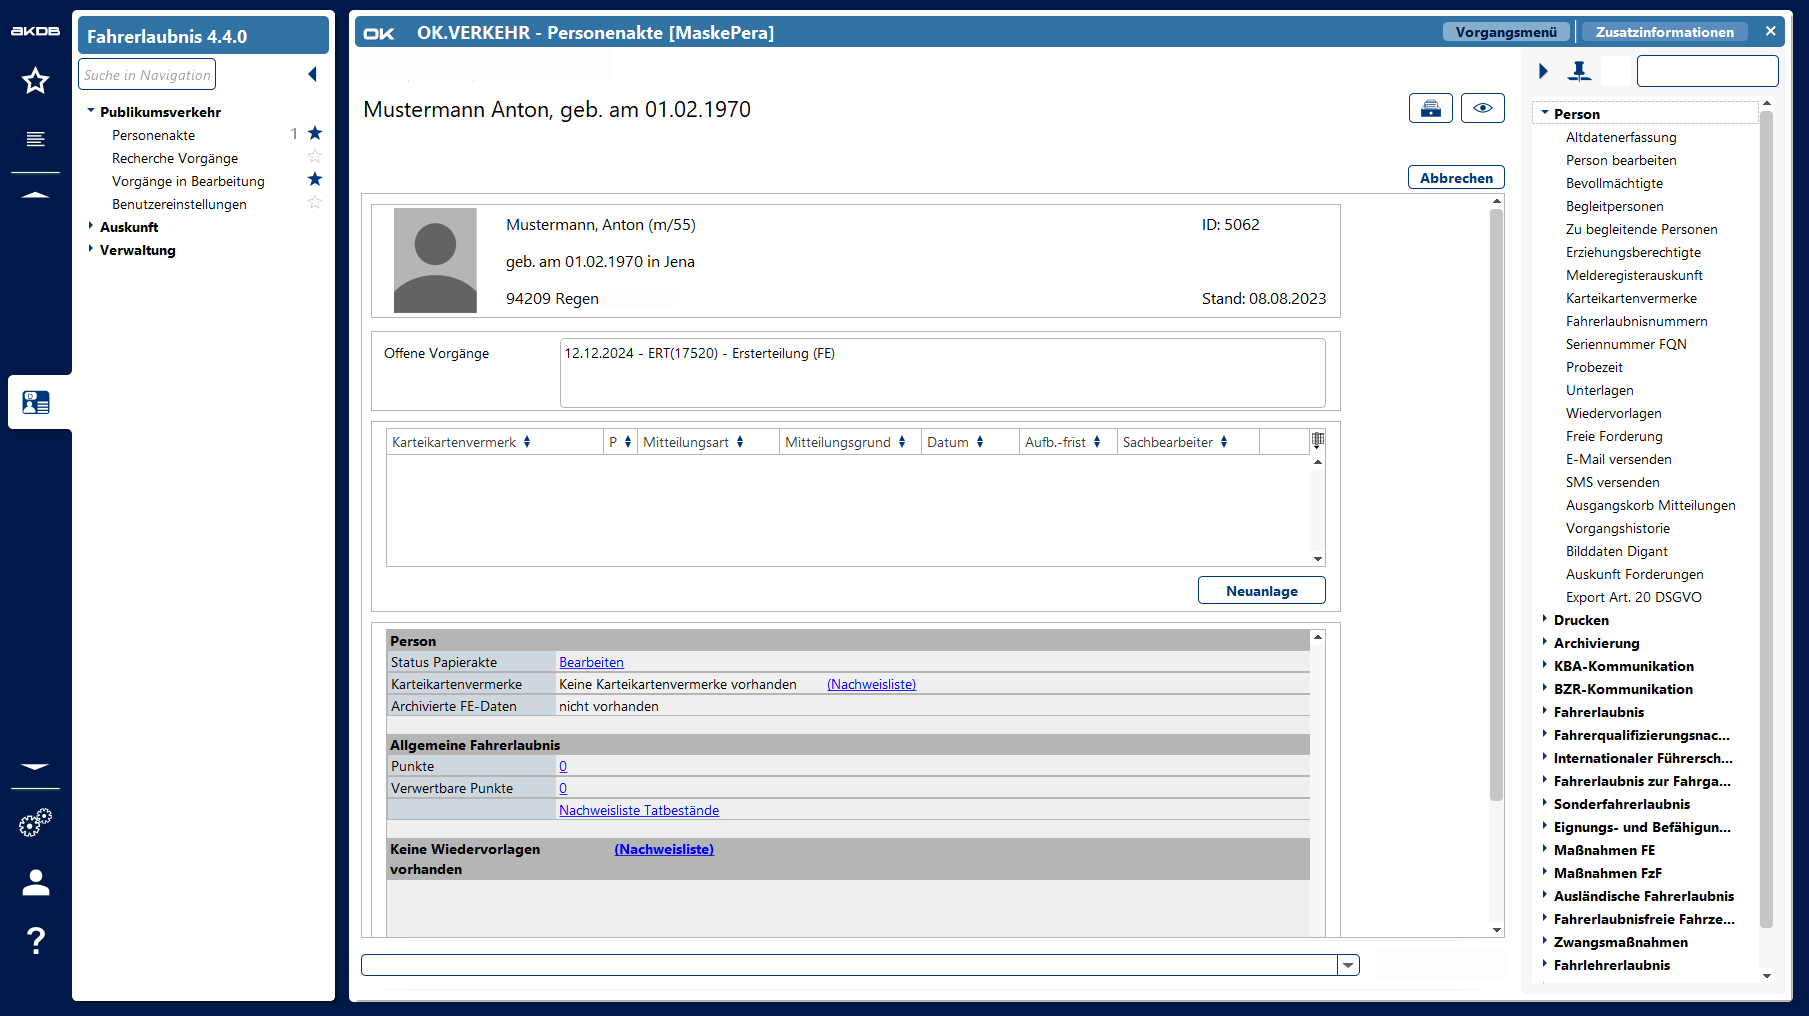Screen dimensions: 1809x1016
Task: Open the Vorgangsmenü tab
Action: coord(1505,32)
